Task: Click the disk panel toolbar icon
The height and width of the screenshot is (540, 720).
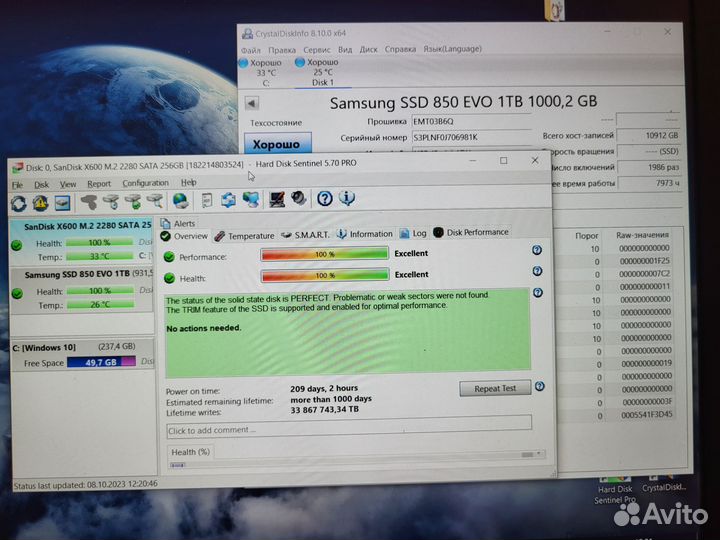Action: [x=62, y=202]
